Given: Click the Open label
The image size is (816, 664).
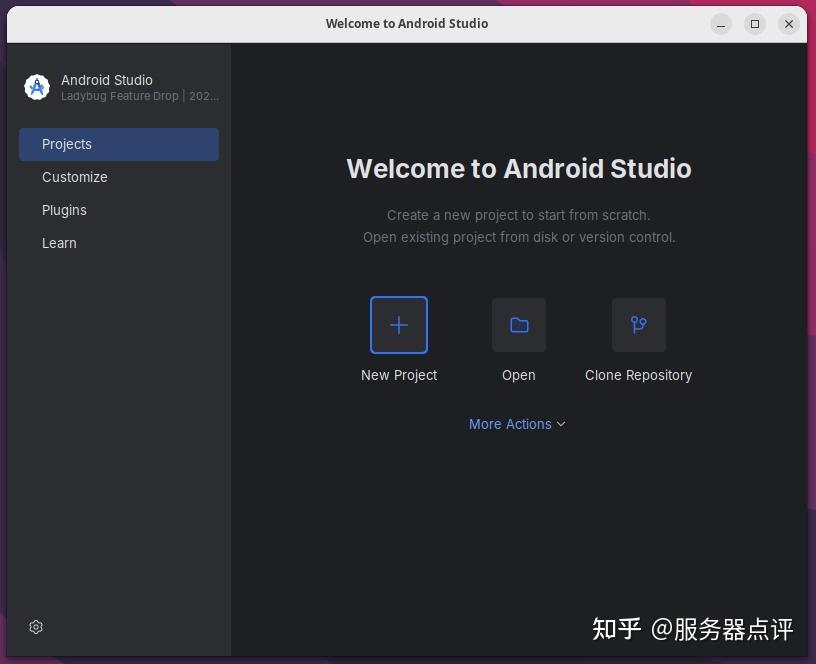Looking at the screenshot, I should [x=518, y=375].
